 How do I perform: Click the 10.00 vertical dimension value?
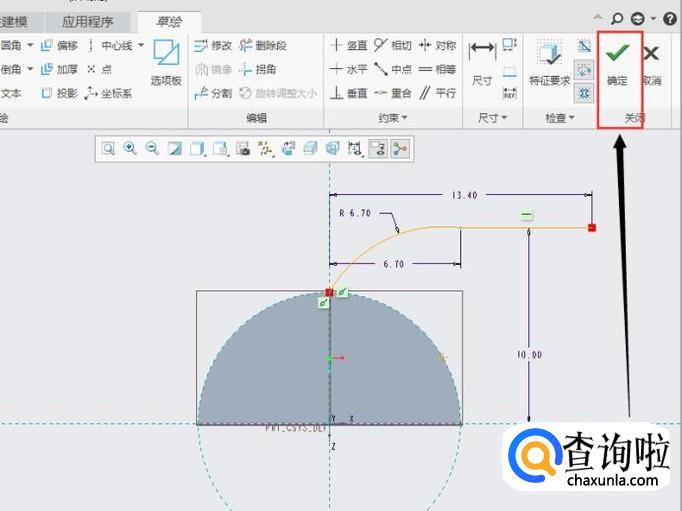pos(529,355)
